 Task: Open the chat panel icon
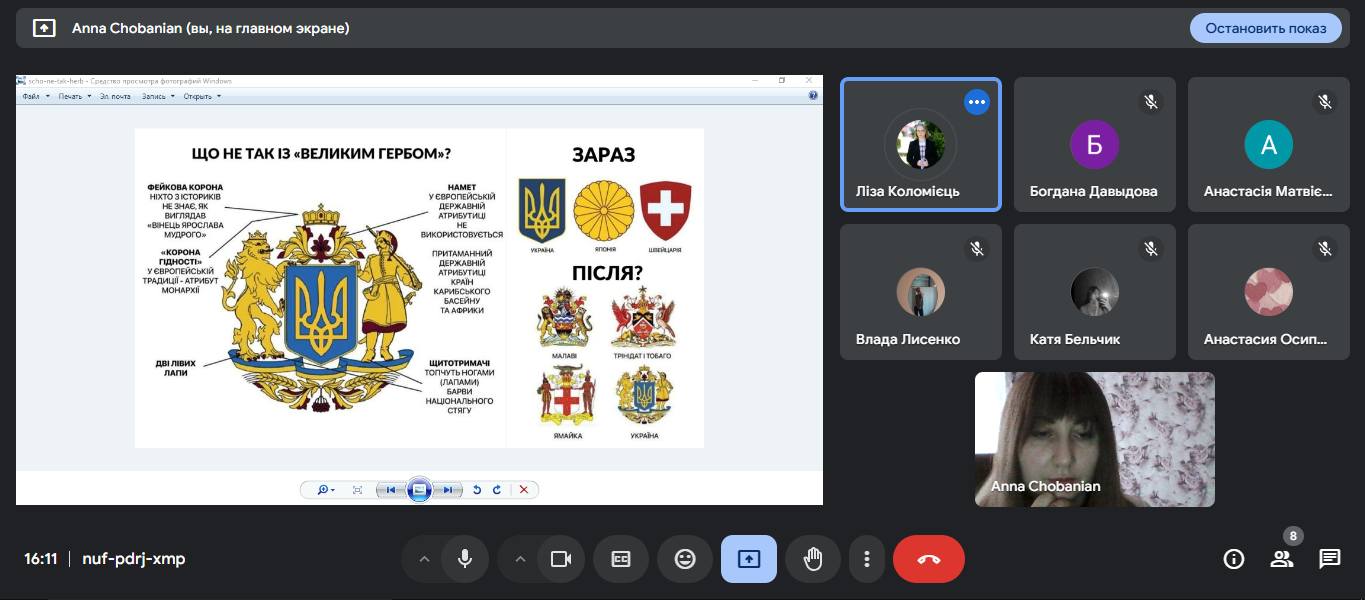tap(1329, 559)
